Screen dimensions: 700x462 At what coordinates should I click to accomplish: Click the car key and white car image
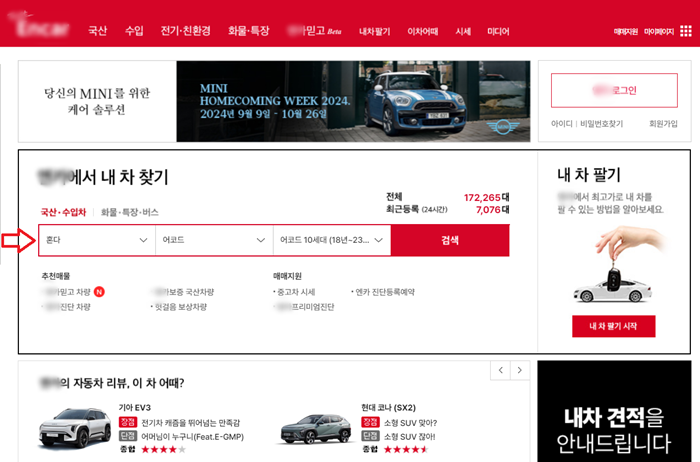621,264
